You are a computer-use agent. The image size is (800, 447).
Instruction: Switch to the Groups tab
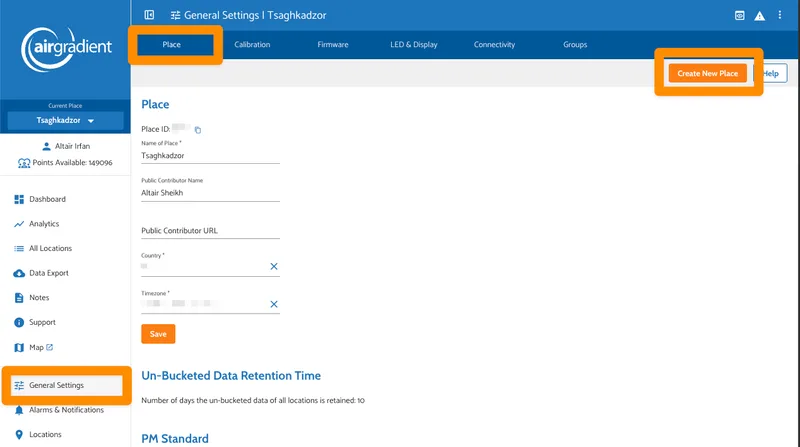[x=575, y=44]
